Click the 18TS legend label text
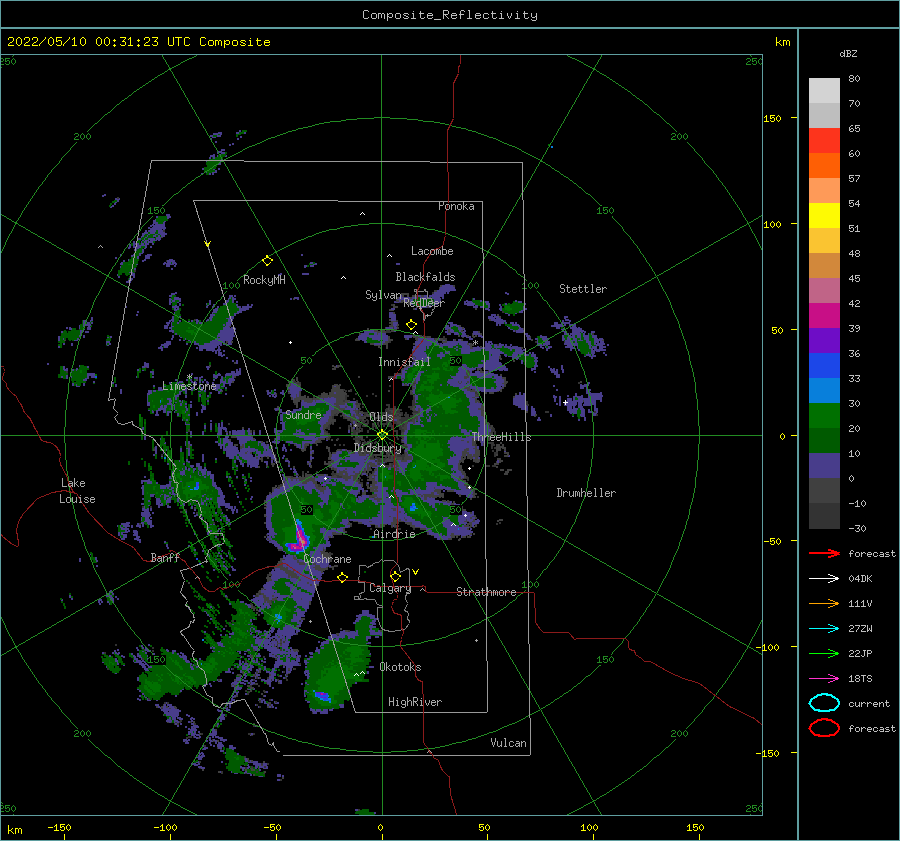900x841 pixels. 860,679
